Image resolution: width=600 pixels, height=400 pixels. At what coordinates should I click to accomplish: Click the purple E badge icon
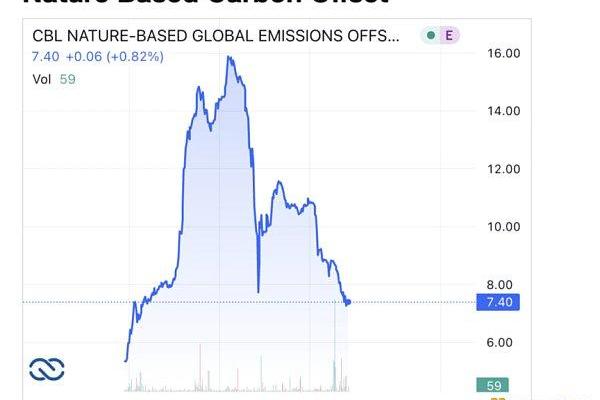pos(449,35)
